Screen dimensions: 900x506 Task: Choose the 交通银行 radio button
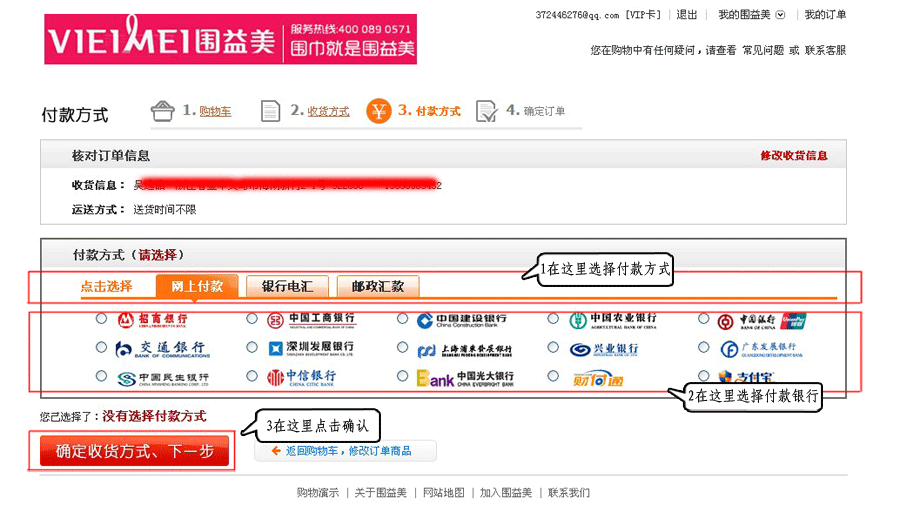coord(102,347)
